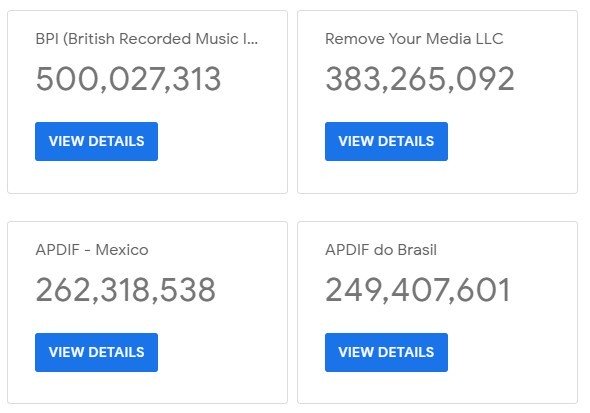Click View Details under BPI card
The width and height of the screenshot is (590, 413).
pos(96,141)
